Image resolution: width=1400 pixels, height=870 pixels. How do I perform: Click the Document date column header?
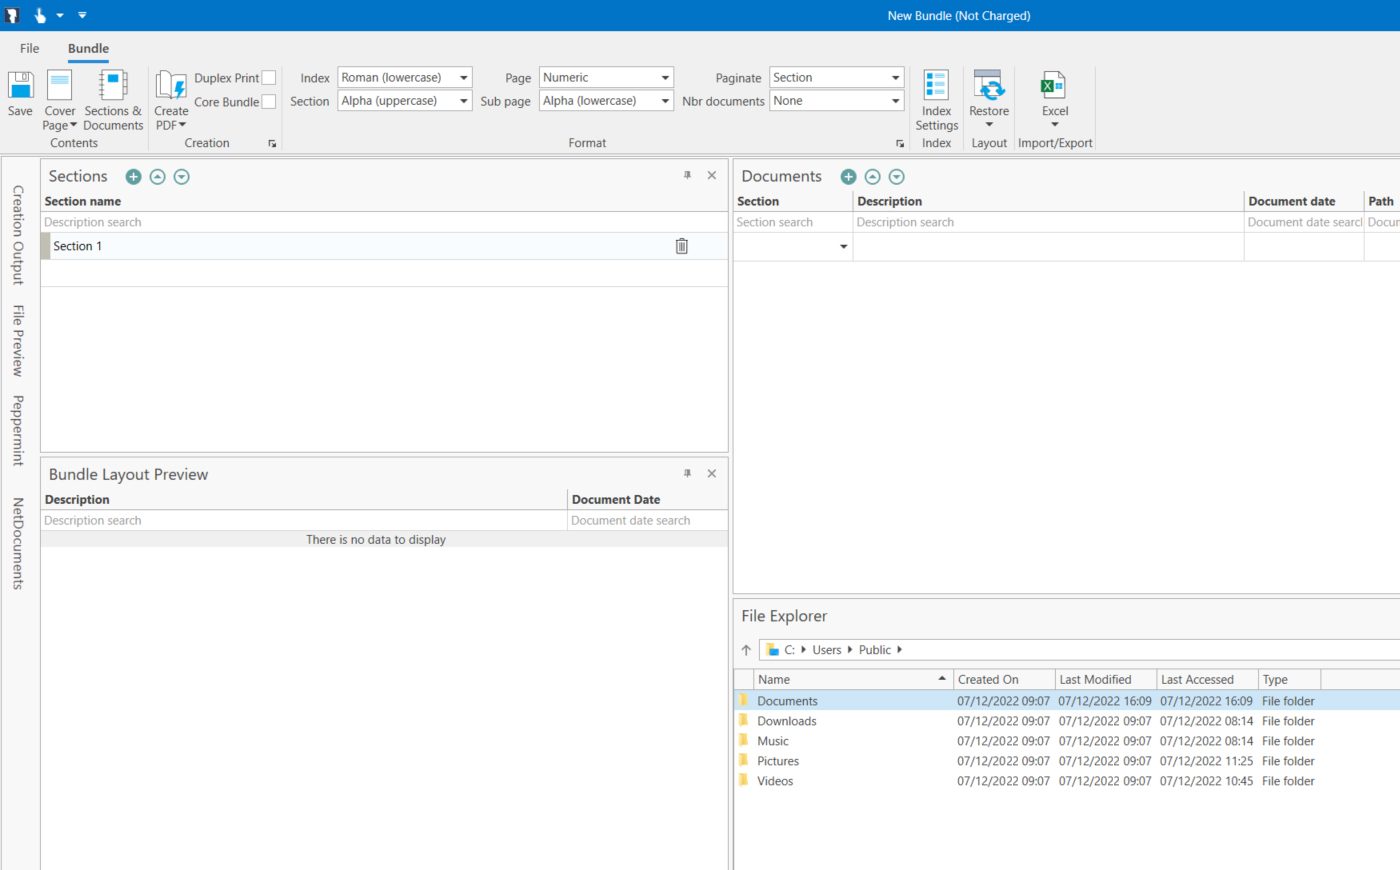point(1304,201)
